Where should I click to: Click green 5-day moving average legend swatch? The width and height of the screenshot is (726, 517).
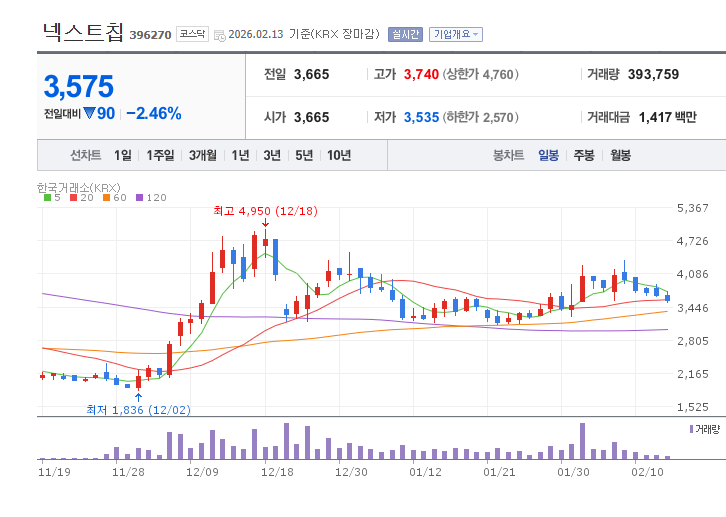point(47,198)
